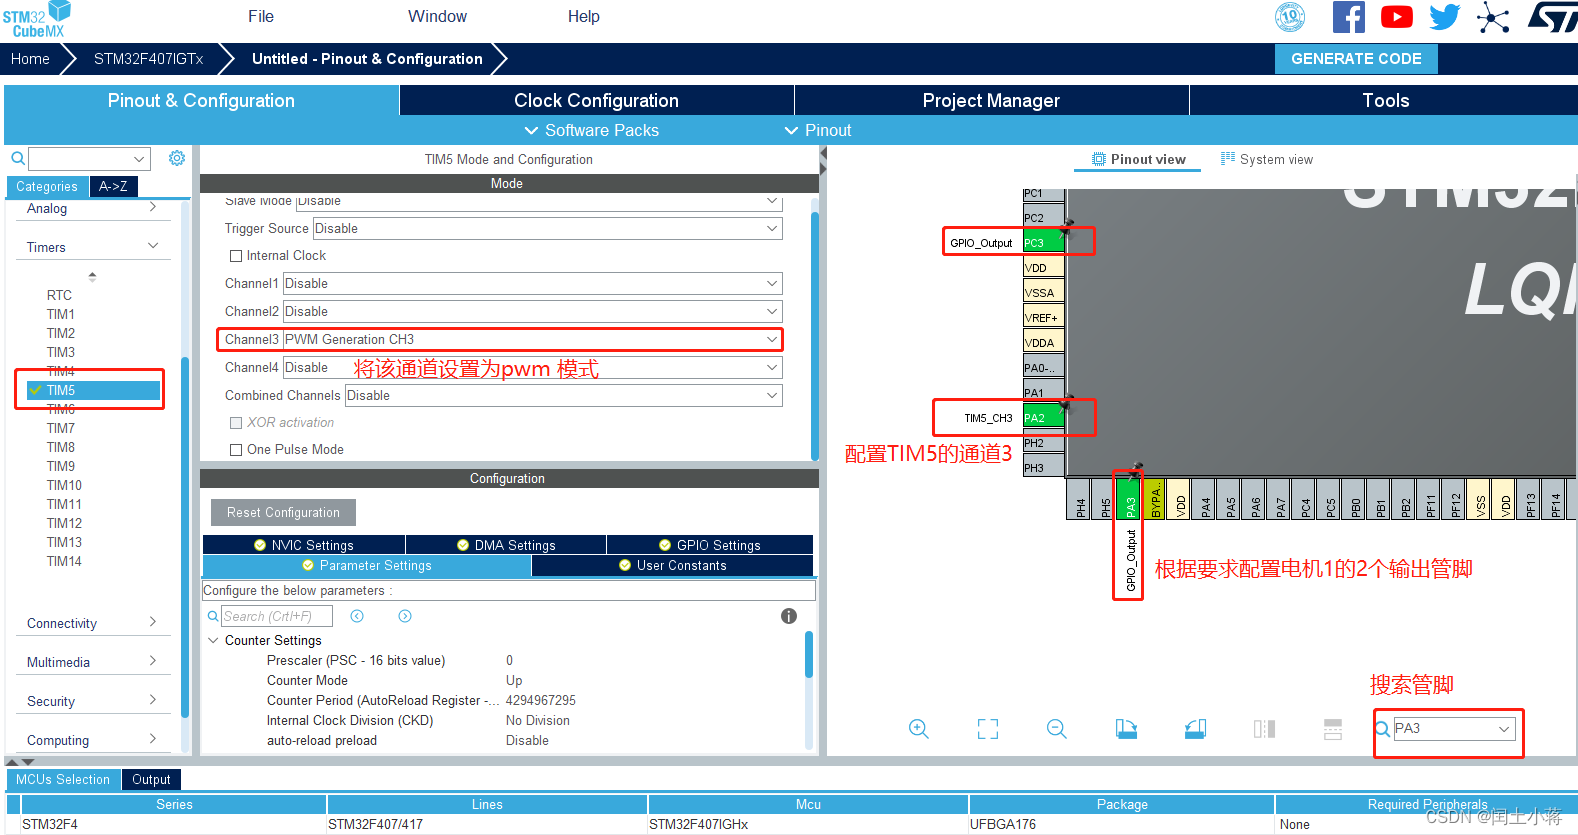Open the File menu

click(x=261, y=17)
